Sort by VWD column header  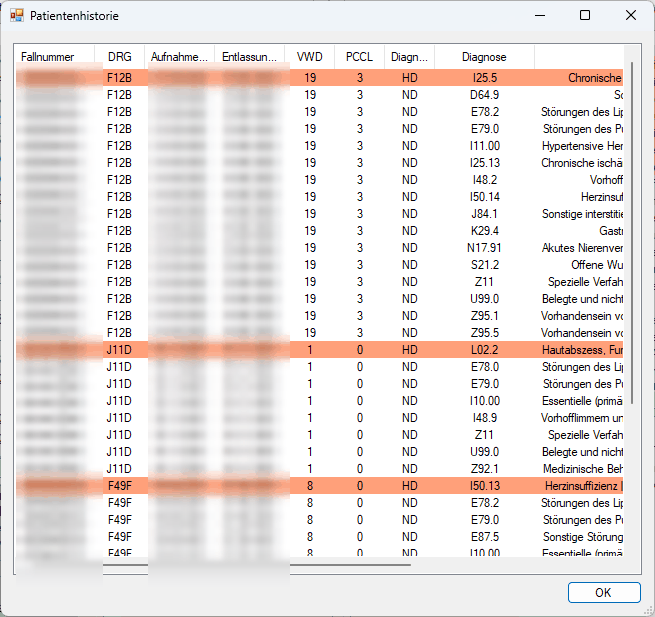[x=310, y=57]
